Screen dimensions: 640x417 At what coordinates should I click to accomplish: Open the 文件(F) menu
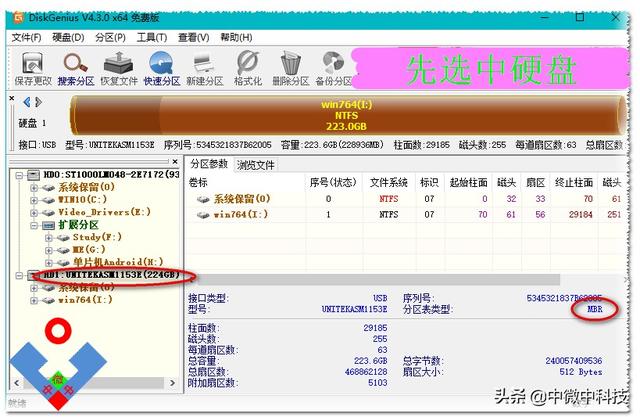pyautogui.click(x=26, y=38)
